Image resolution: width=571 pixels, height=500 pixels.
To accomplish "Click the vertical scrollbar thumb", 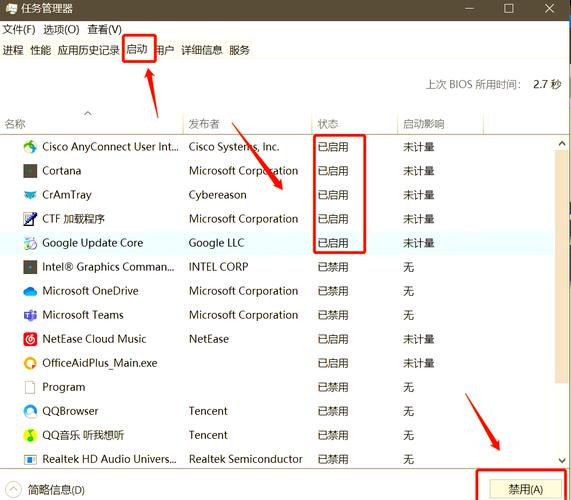I will click(x=562, y=267).
